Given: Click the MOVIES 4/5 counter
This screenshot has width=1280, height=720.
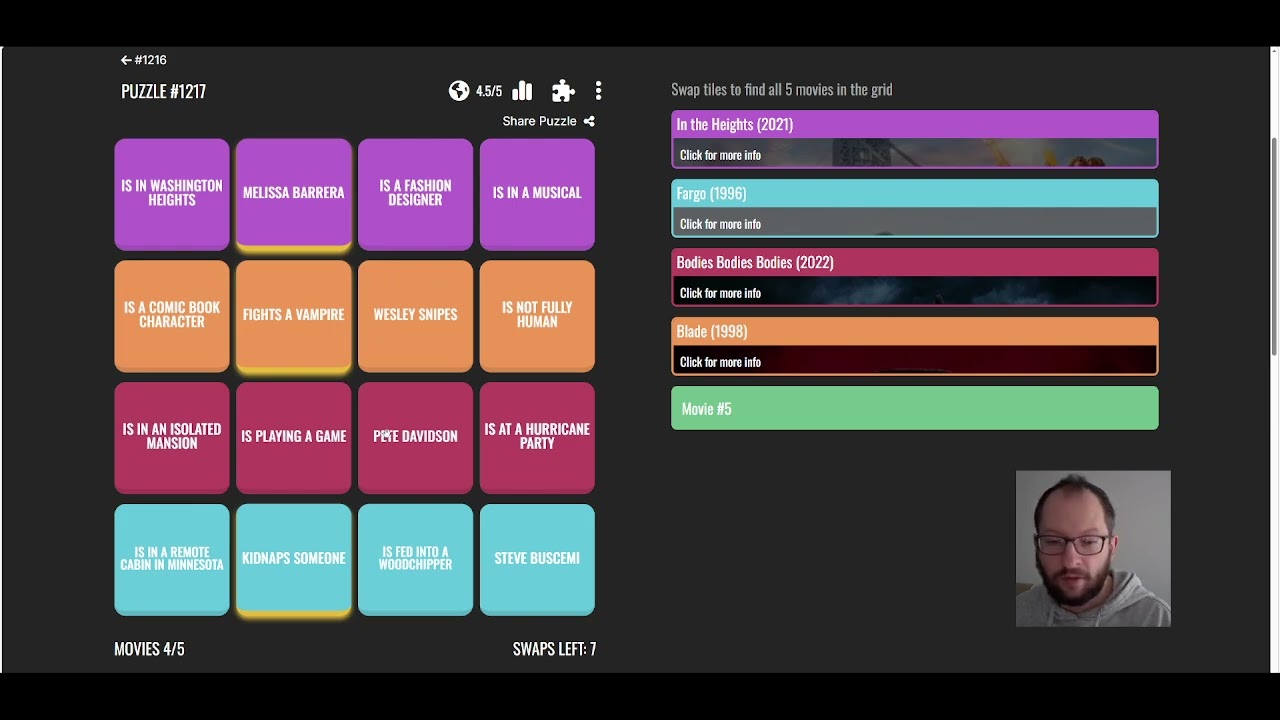Looking at the screenshot, I should point(149,649).
